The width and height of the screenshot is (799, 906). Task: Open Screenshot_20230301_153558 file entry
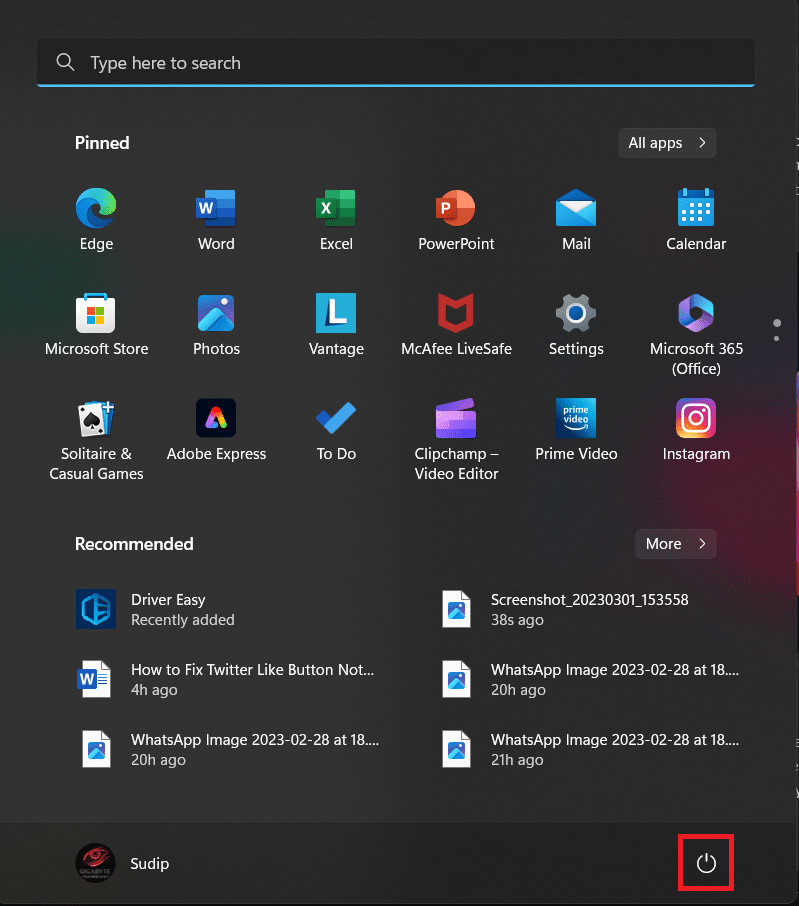588,609
